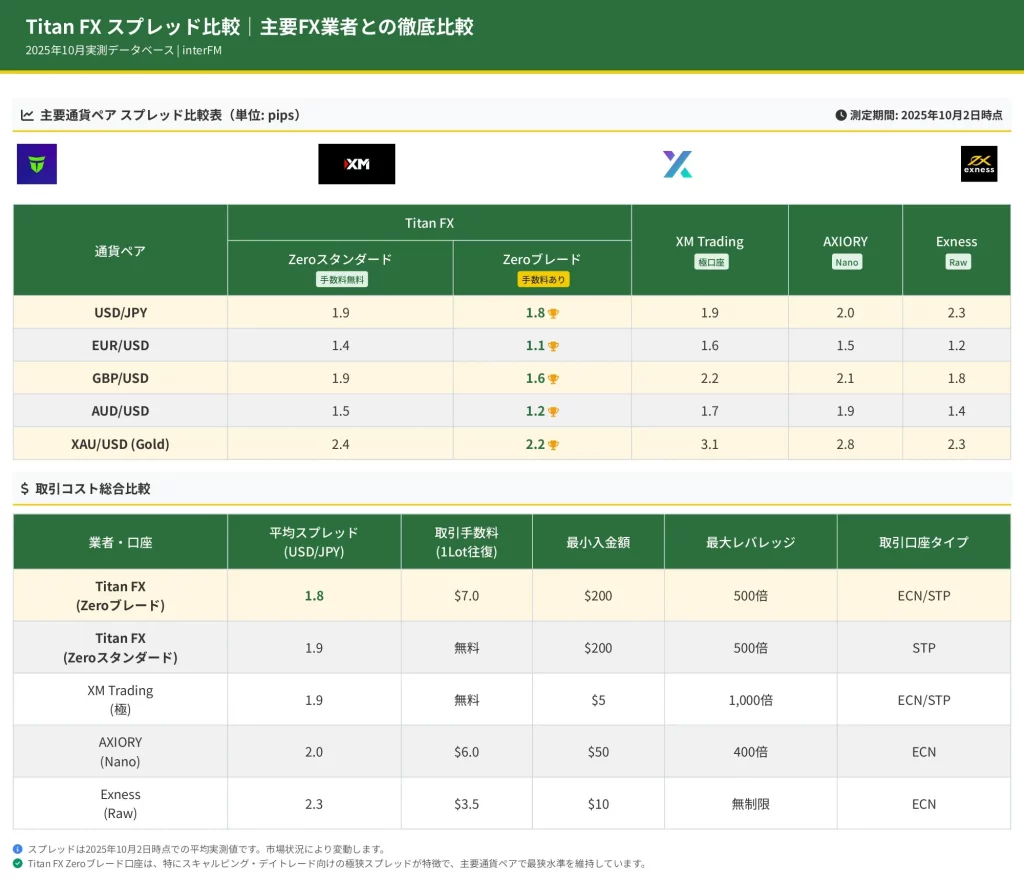The height and width of the screenshot is (883, 1024).
Task: Click the chart icon beside スプレッド比較表 heading
Action: point(27,116)
